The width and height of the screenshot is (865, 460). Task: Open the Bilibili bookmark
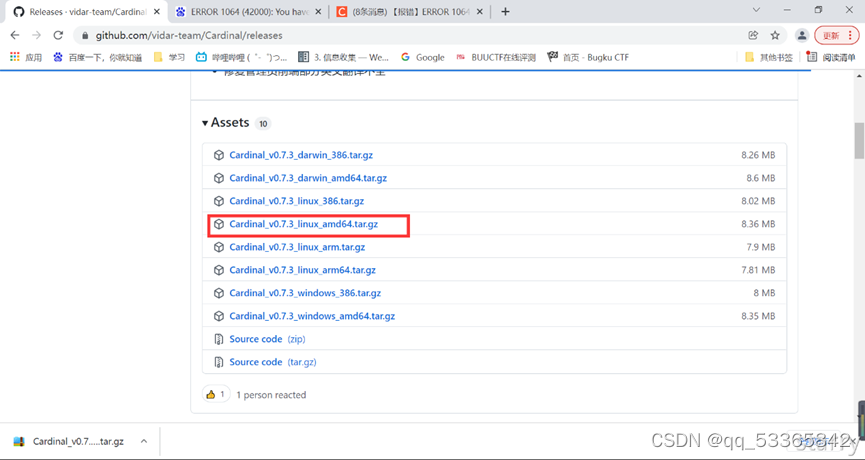click(x=241, y=57)
